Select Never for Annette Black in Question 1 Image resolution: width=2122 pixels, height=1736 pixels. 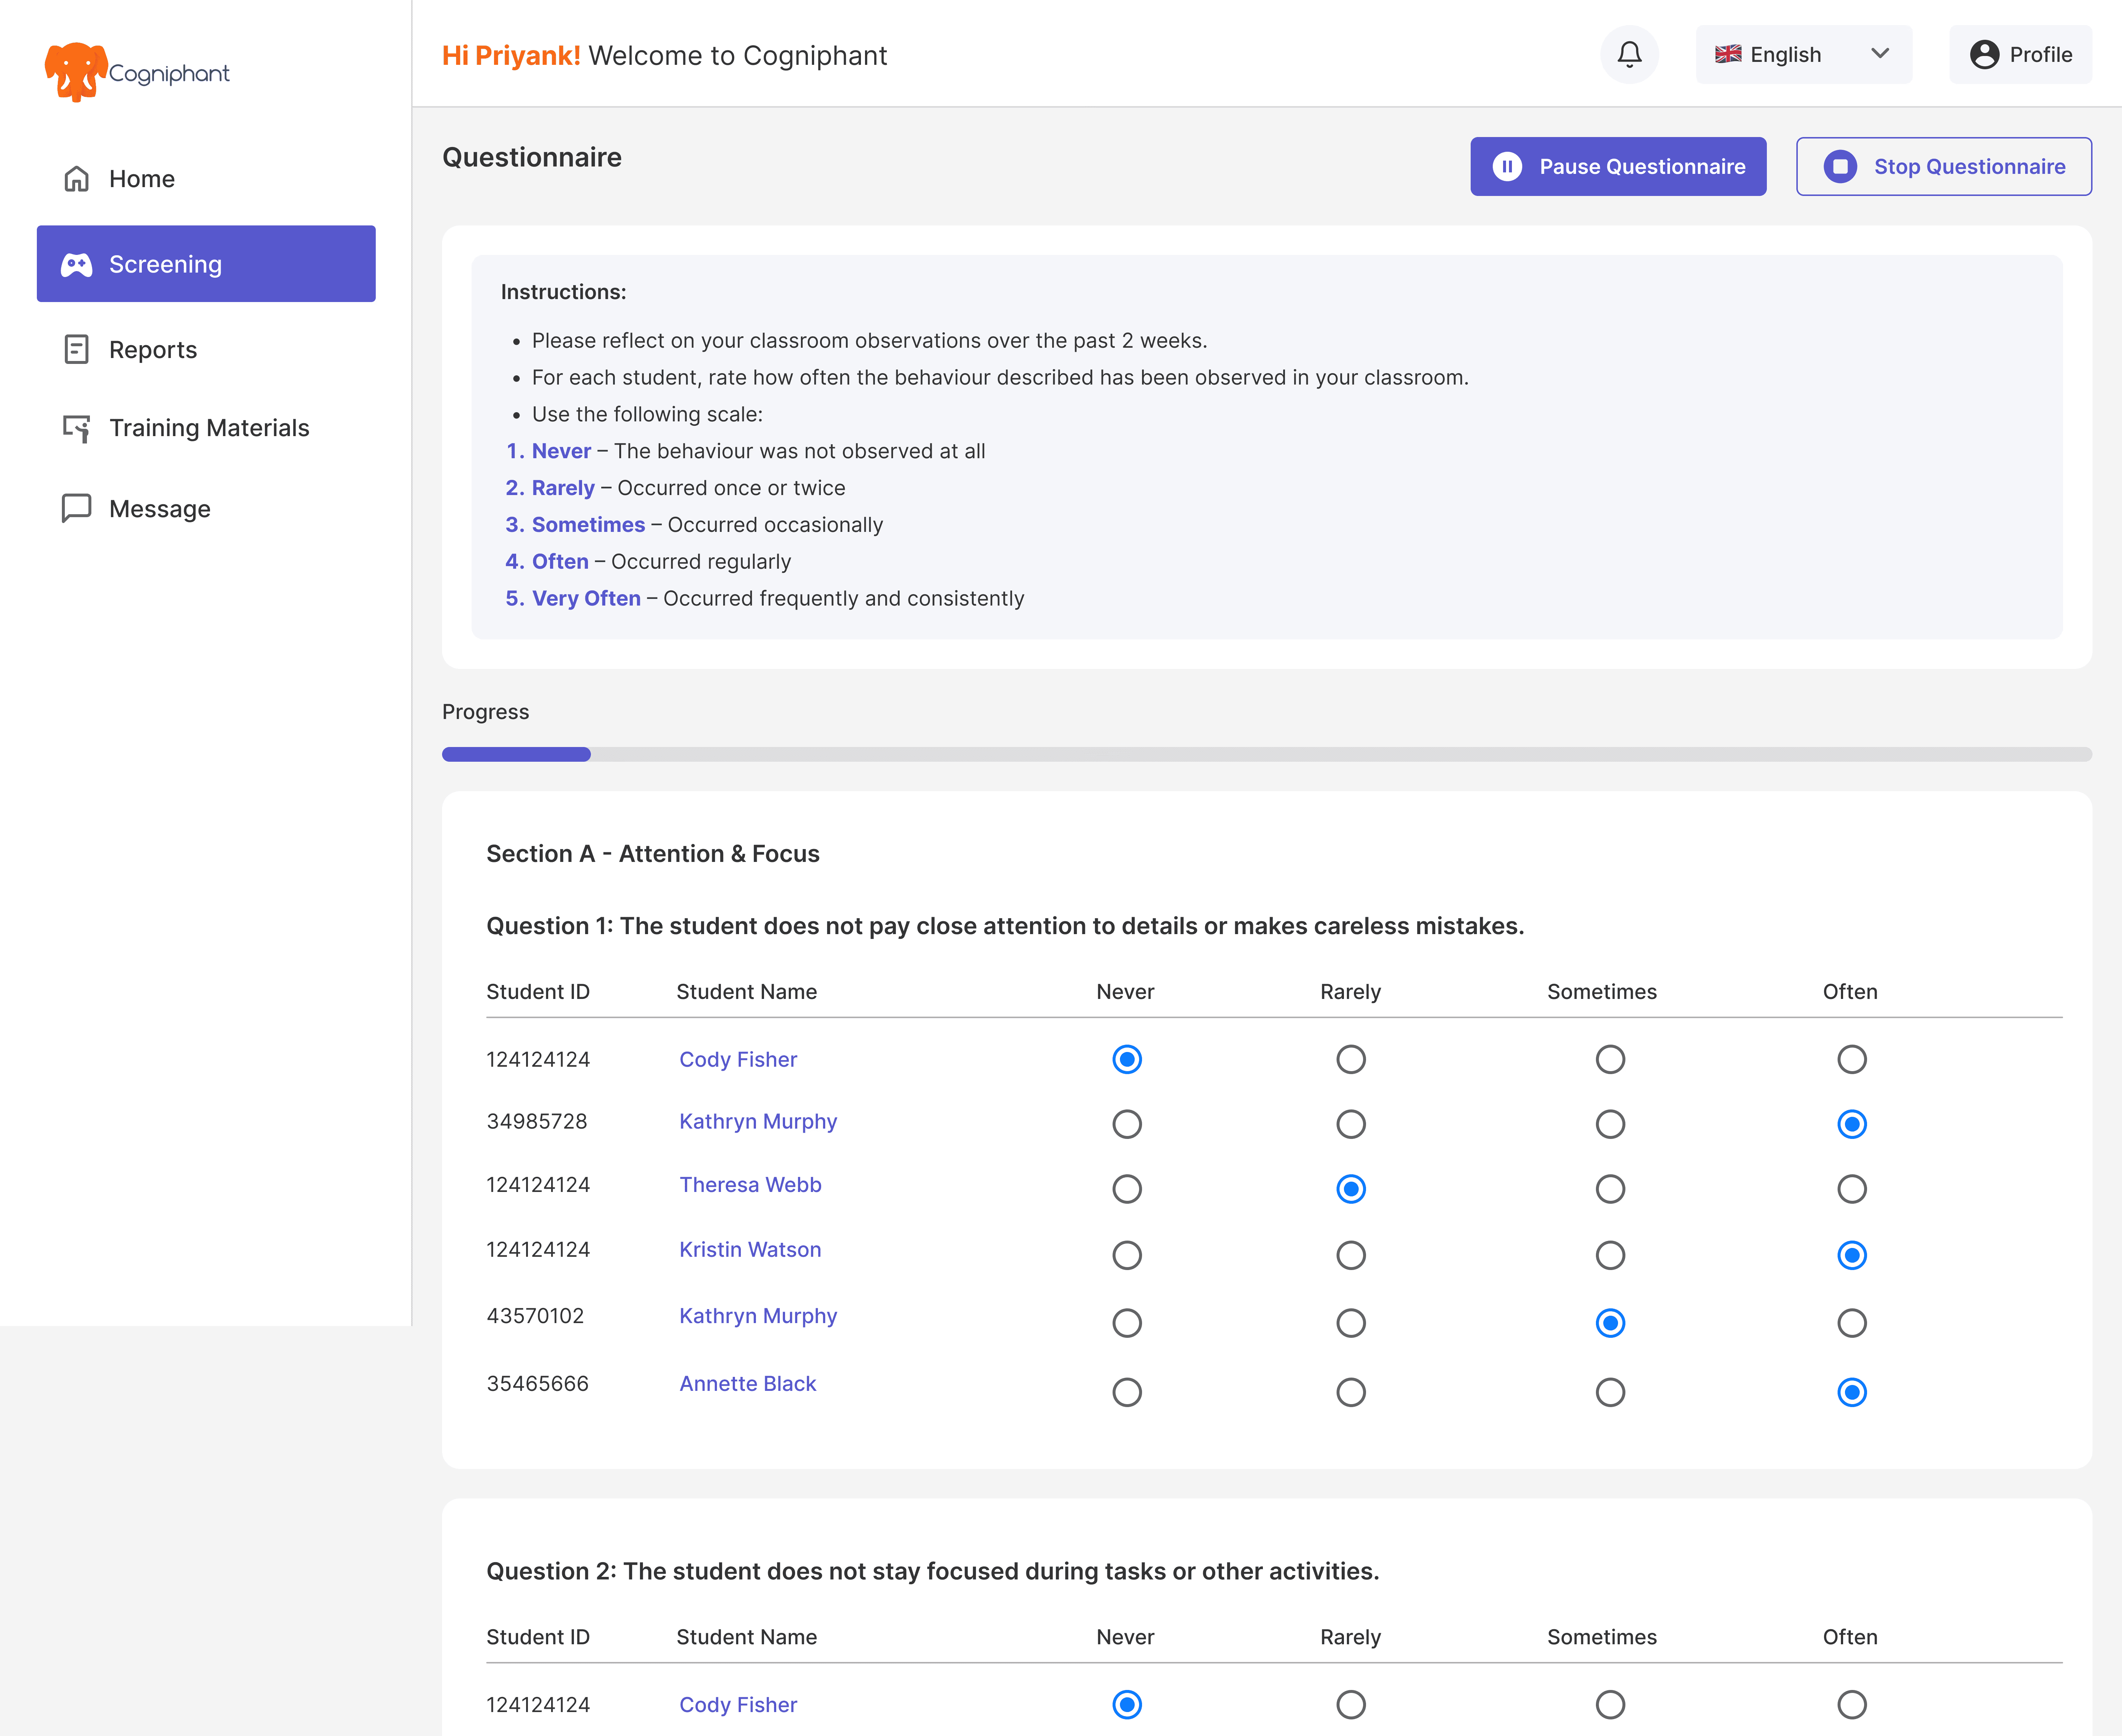(1127, 1392)
